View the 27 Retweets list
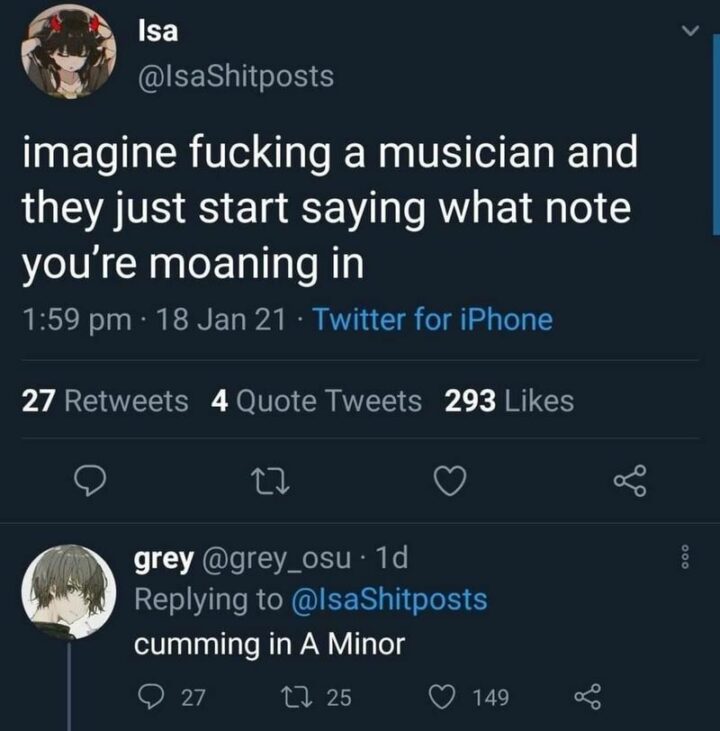The image size is (720, 731). (x=105, y=401)
